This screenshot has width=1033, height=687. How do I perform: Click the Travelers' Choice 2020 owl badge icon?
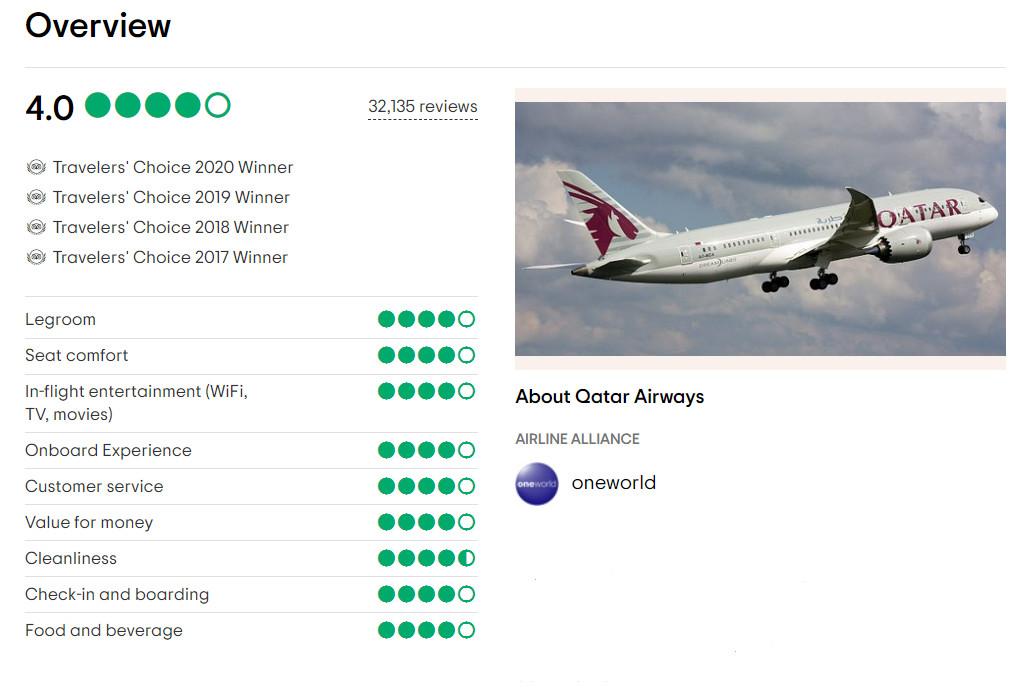pyautogui.click(x=37, y=167)
